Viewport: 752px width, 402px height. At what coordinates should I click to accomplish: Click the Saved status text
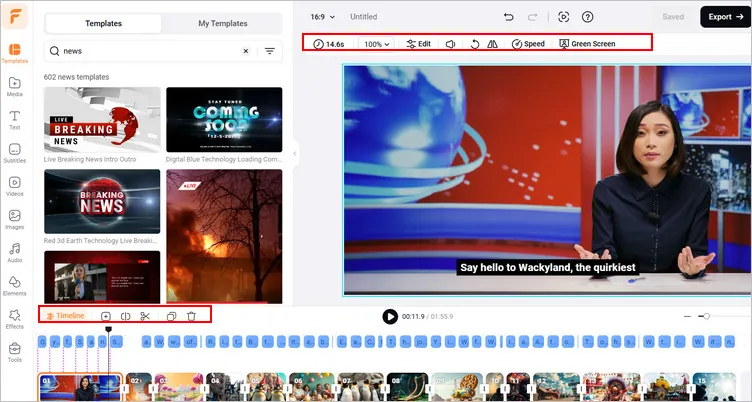(x=673, y=17)
